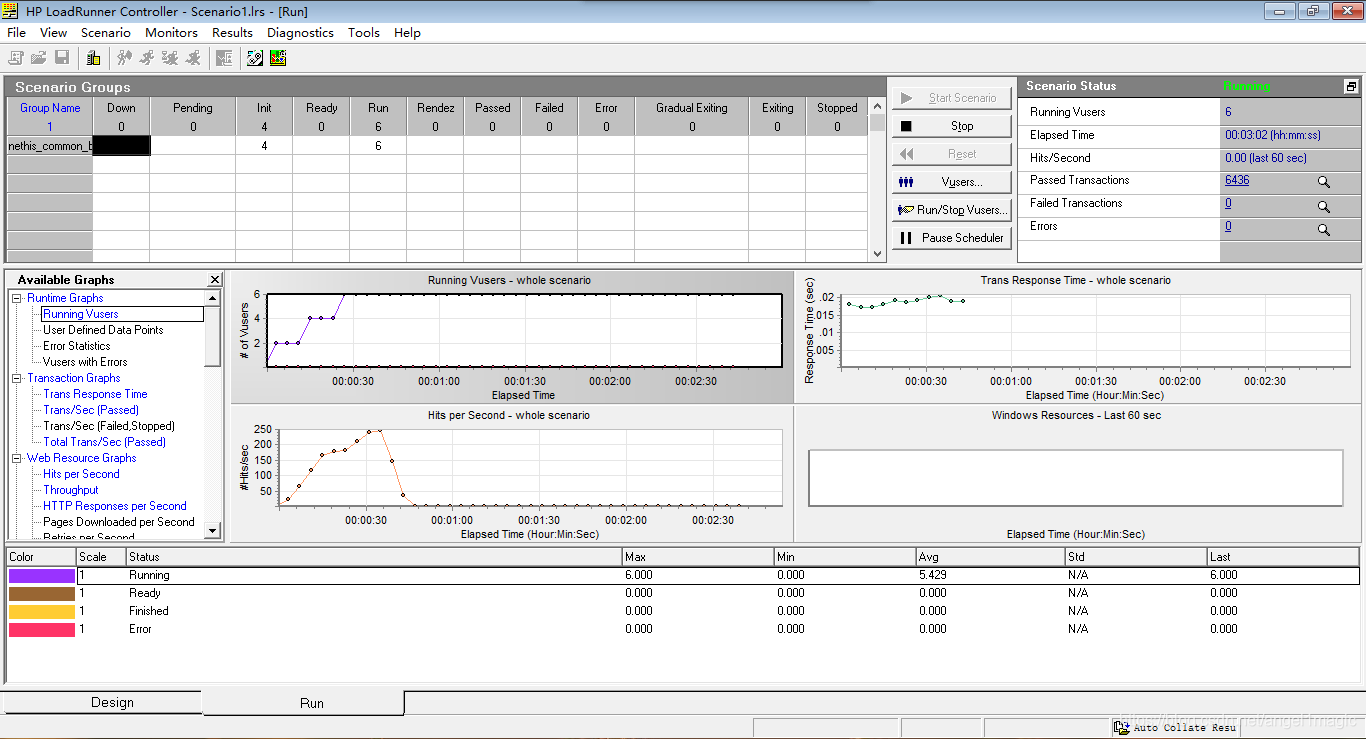The height and width of the screenshot is (739, 1366).
Task: Select User Defined Data Points graph
Action: pyautogui.click(x=103, y=330)
